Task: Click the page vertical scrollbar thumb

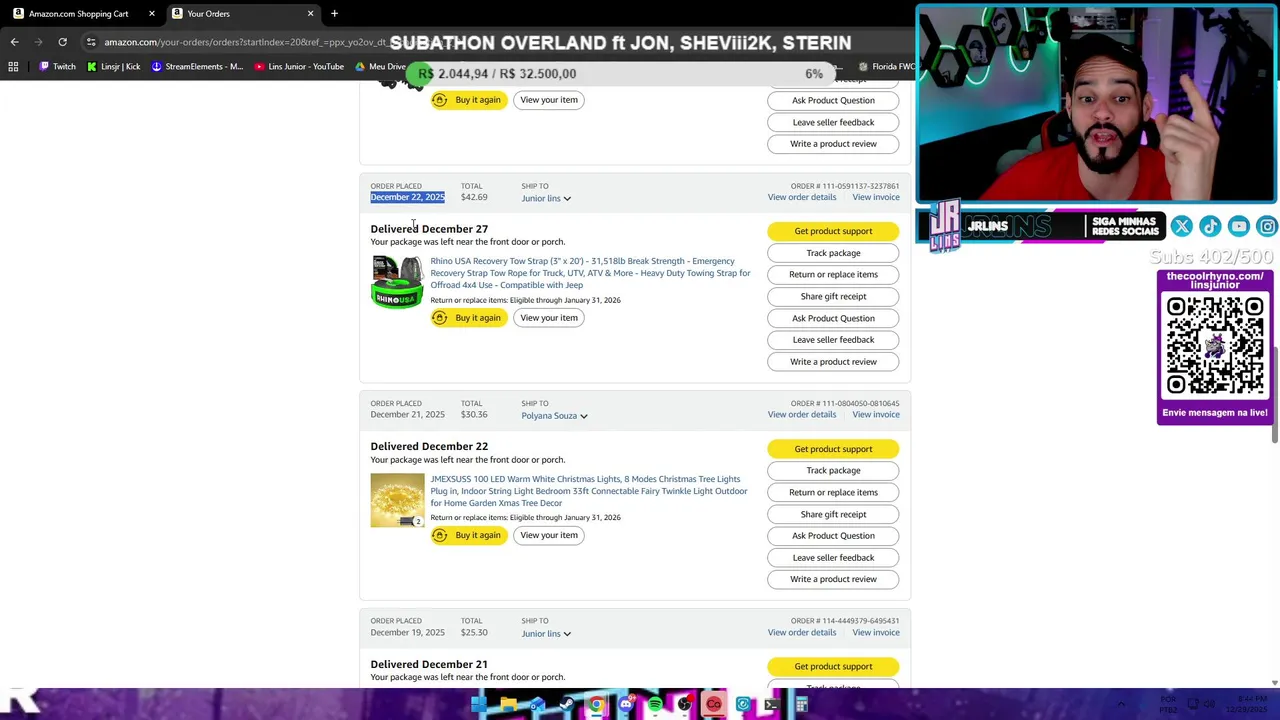Action: pos(1274,394)
